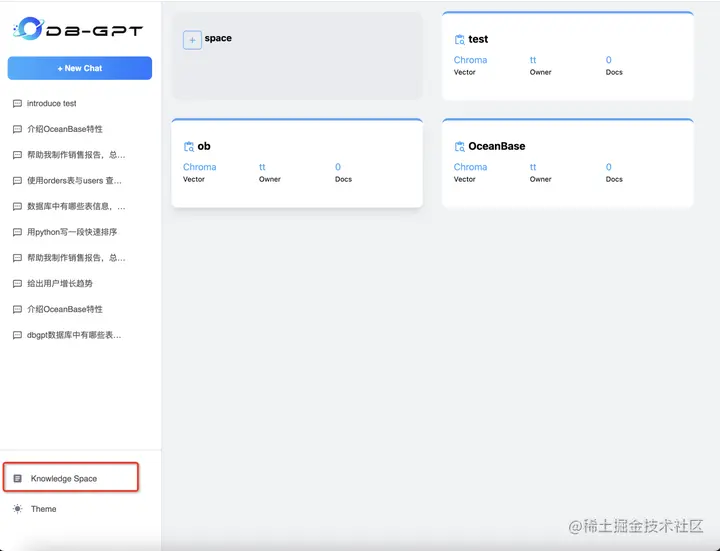Click the Theme sun icon
Screen dimensions: 720x551
pos(17,509)
